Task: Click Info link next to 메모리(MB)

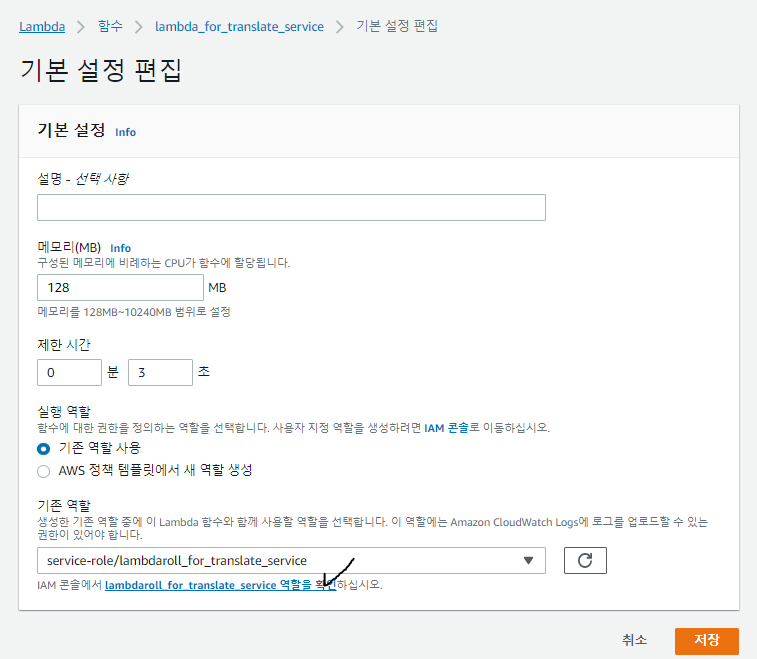Action: [x=120, y=248]
